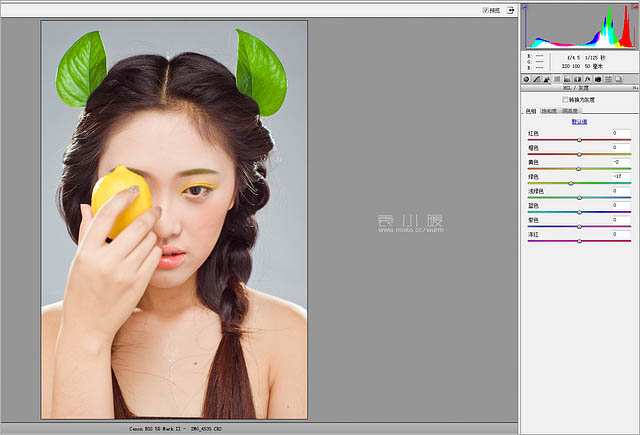The height and width of the screenshot is (435, 640).
Task: Switch to the 饱和度 saturation tab
Action: pos(550,111)
